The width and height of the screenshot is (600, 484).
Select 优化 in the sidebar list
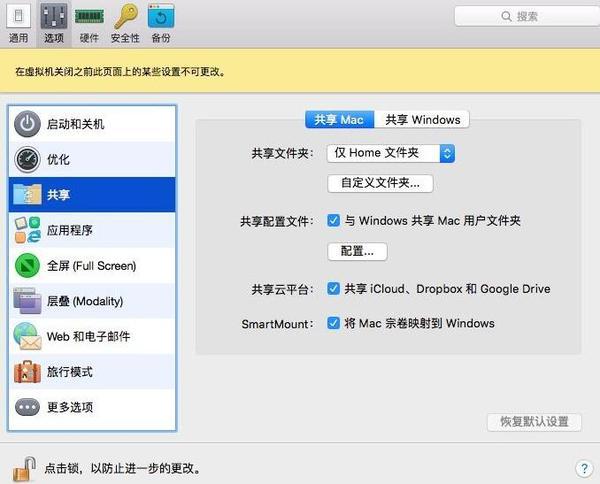(92, 159)
